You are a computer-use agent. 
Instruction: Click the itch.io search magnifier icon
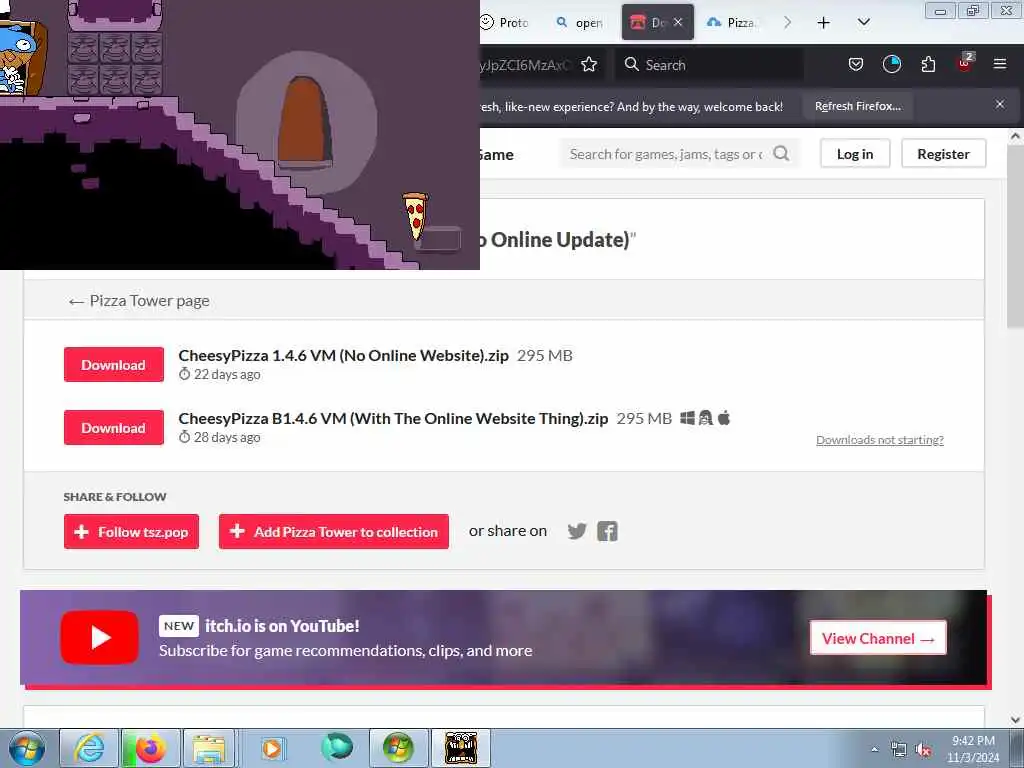[x=781, y=153]
